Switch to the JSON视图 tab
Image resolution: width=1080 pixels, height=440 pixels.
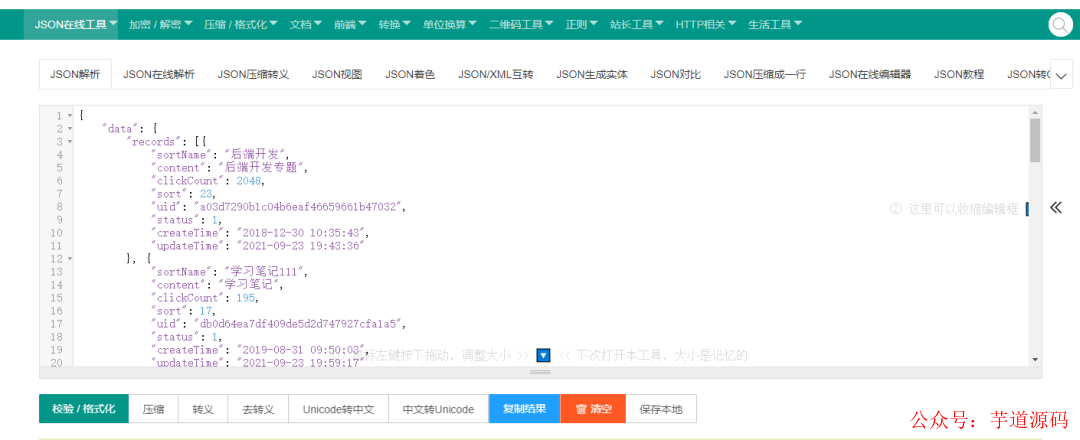coord(337,75)
